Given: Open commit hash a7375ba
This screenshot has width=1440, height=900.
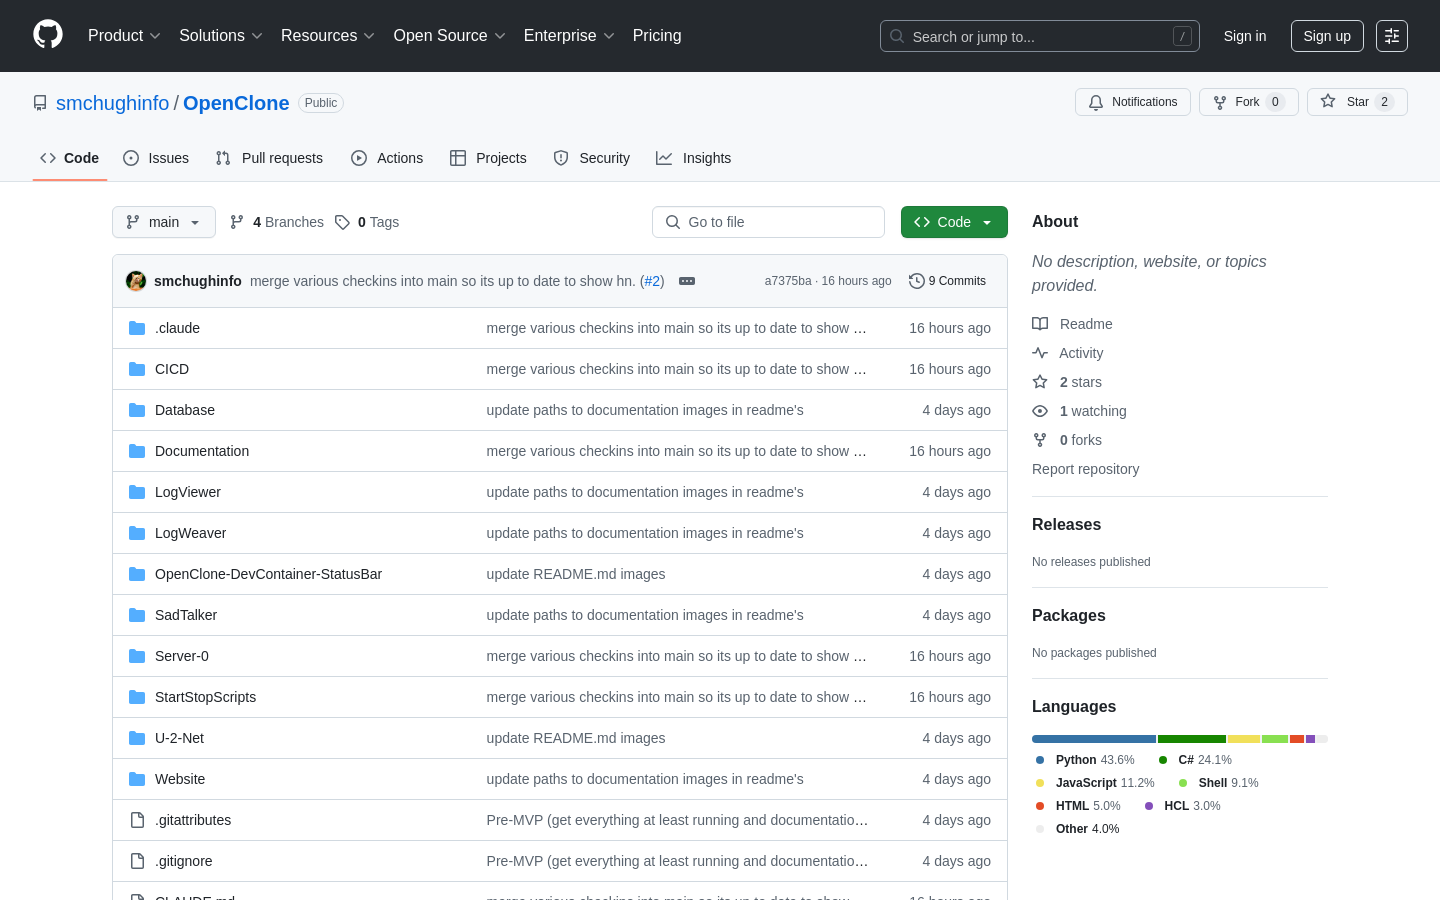Looking at the screenshot, I should (x=788, y=281).
